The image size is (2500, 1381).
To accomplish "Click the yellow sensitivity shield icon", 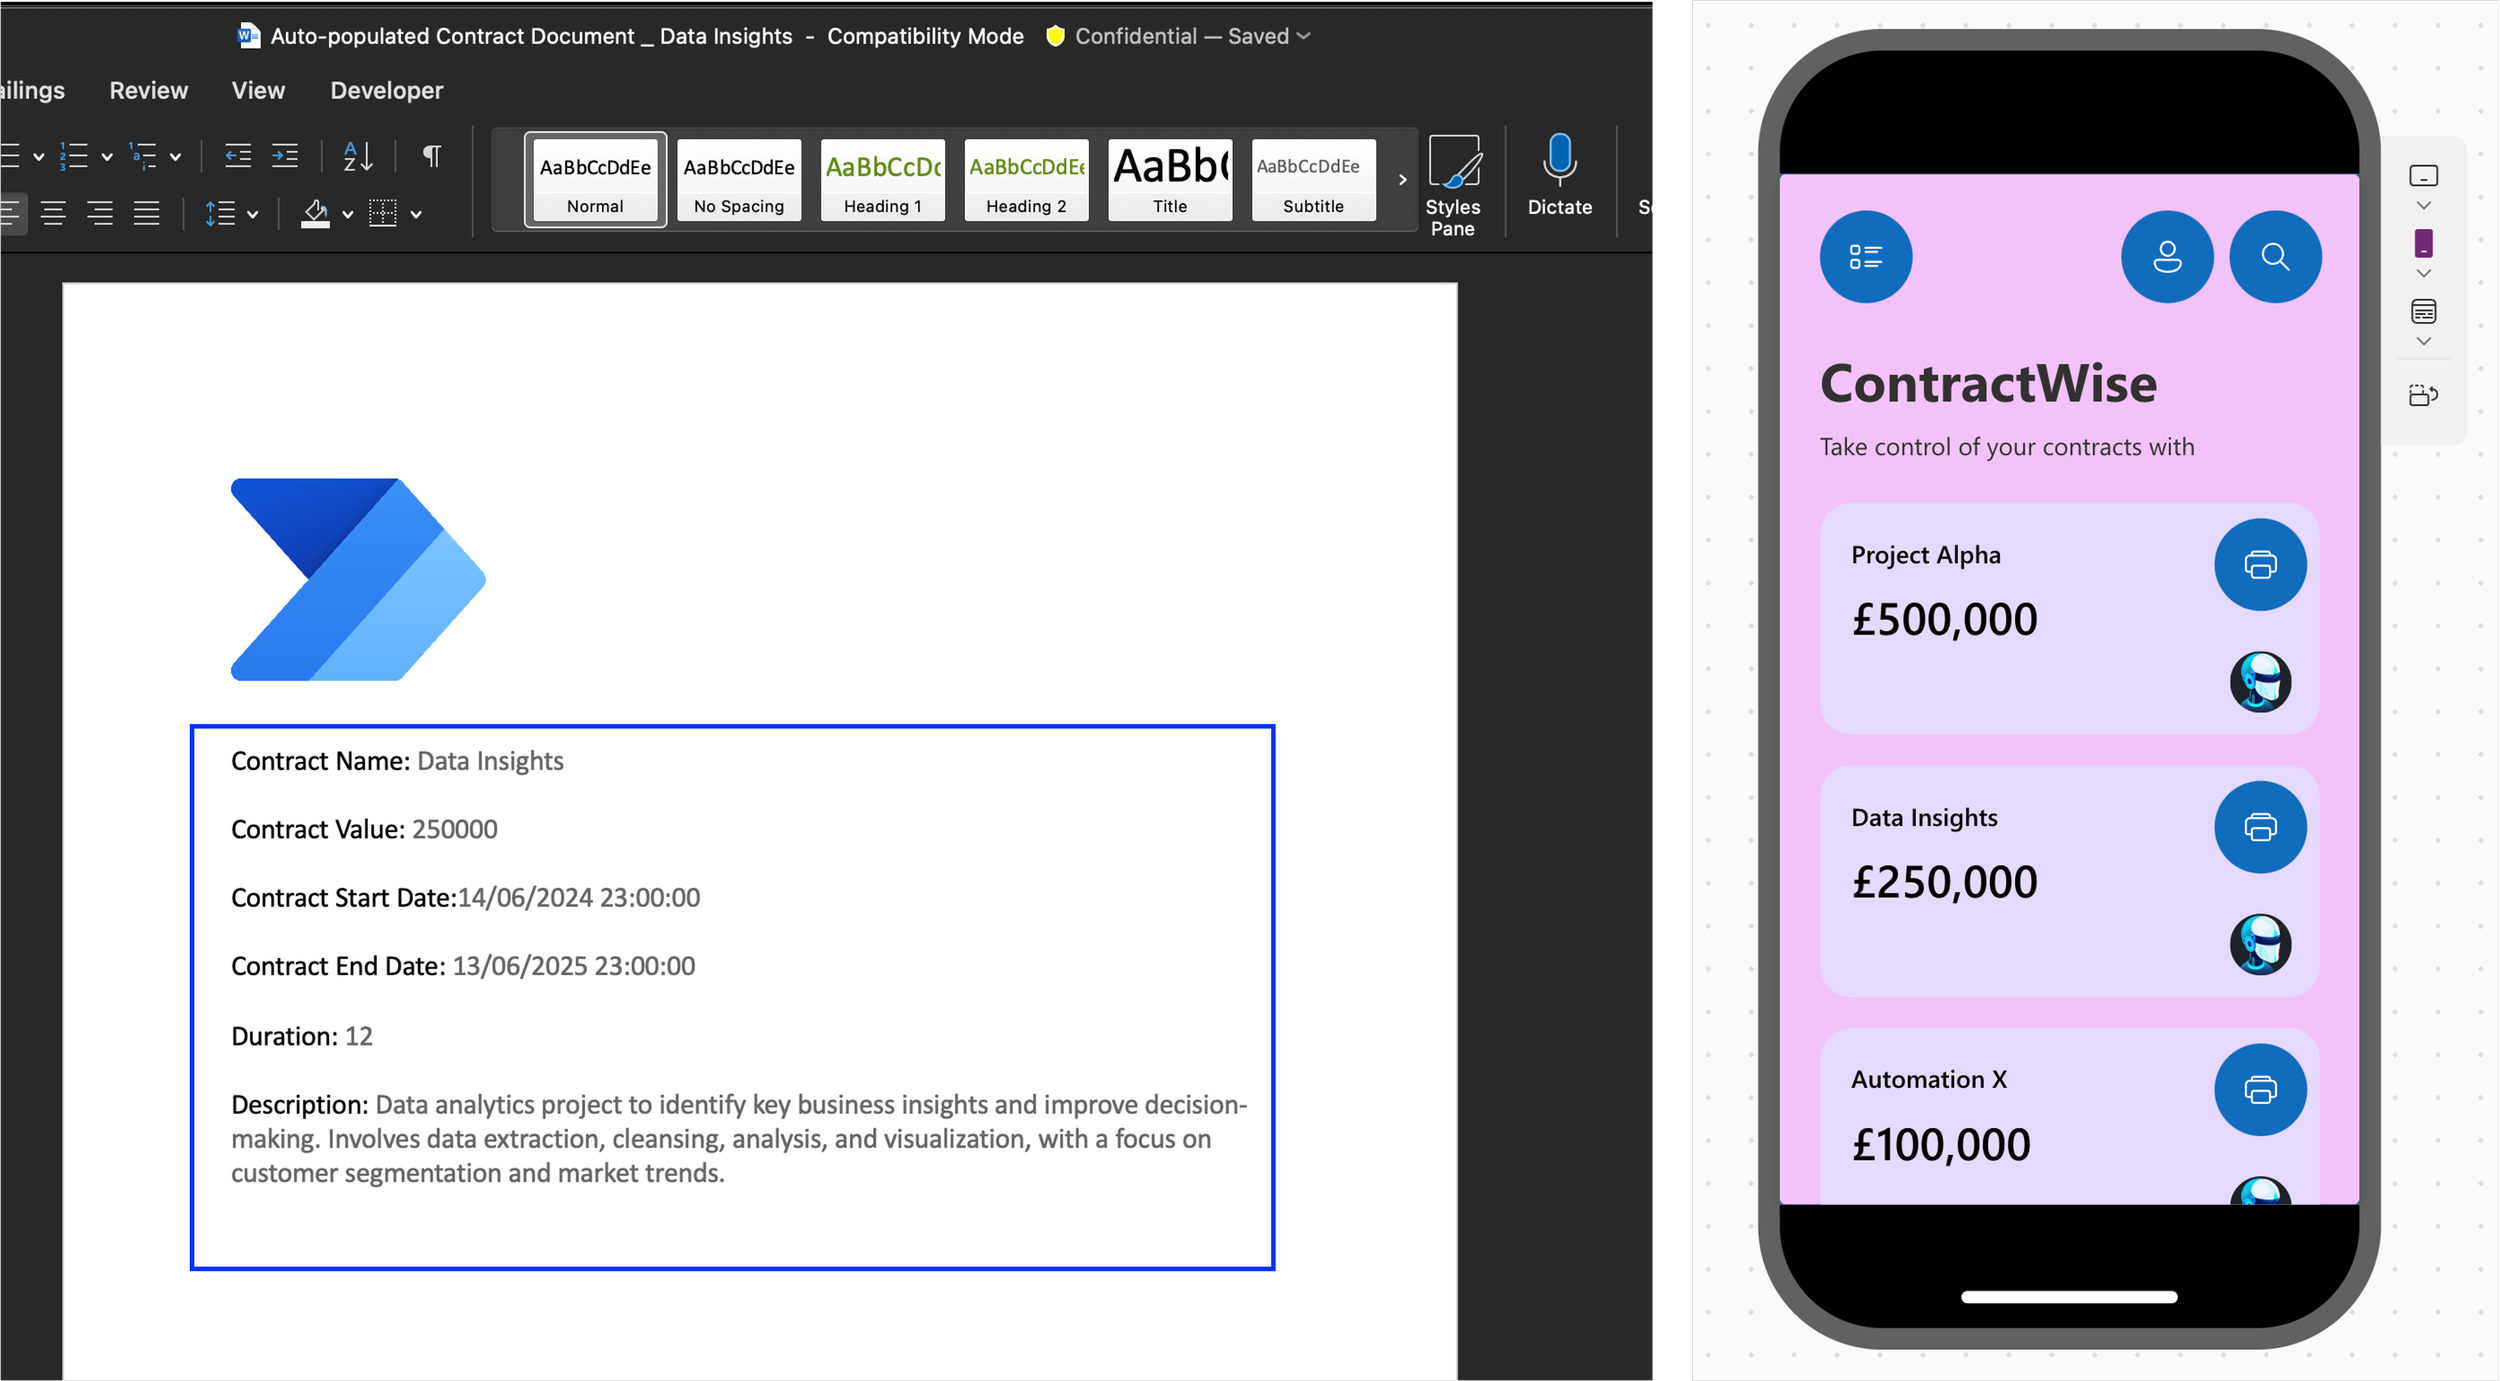I will tap(1055, 36).
